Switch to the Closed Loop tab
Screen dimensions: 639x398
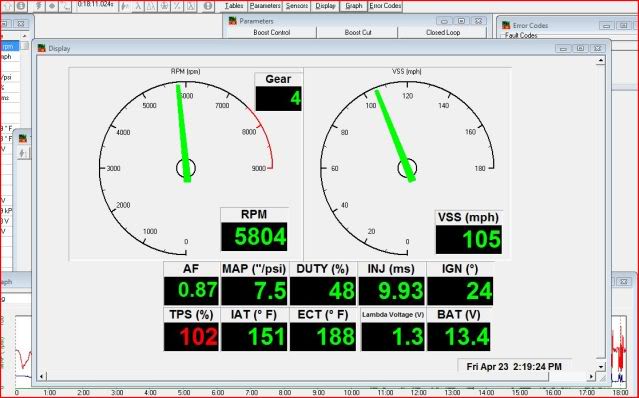click(x=443, y=33)
